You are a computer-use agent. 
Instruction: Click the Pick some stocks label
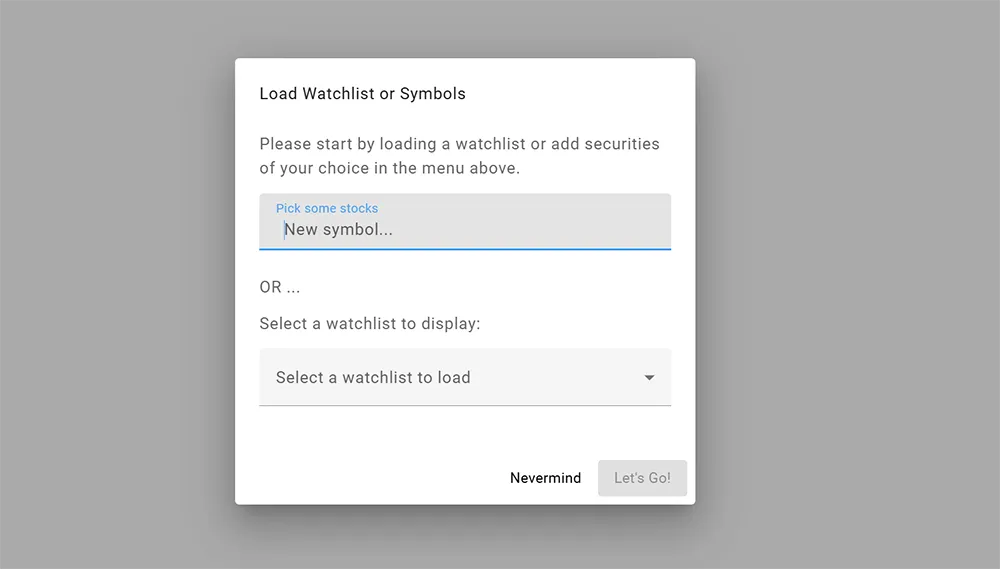(x=327, y=208)
